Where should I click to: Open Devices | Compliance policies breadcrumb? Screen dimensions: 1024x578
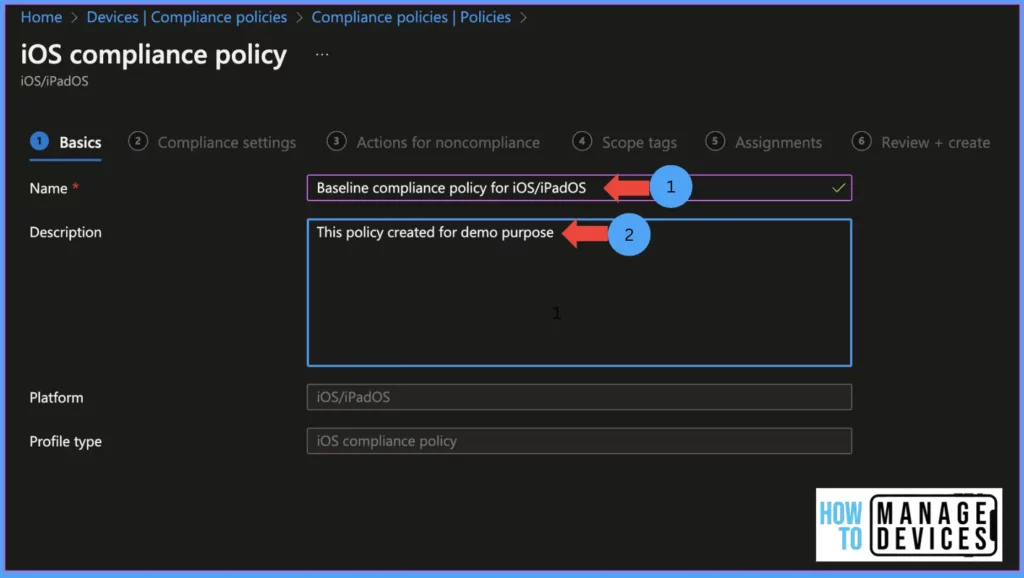coord(187,17)
